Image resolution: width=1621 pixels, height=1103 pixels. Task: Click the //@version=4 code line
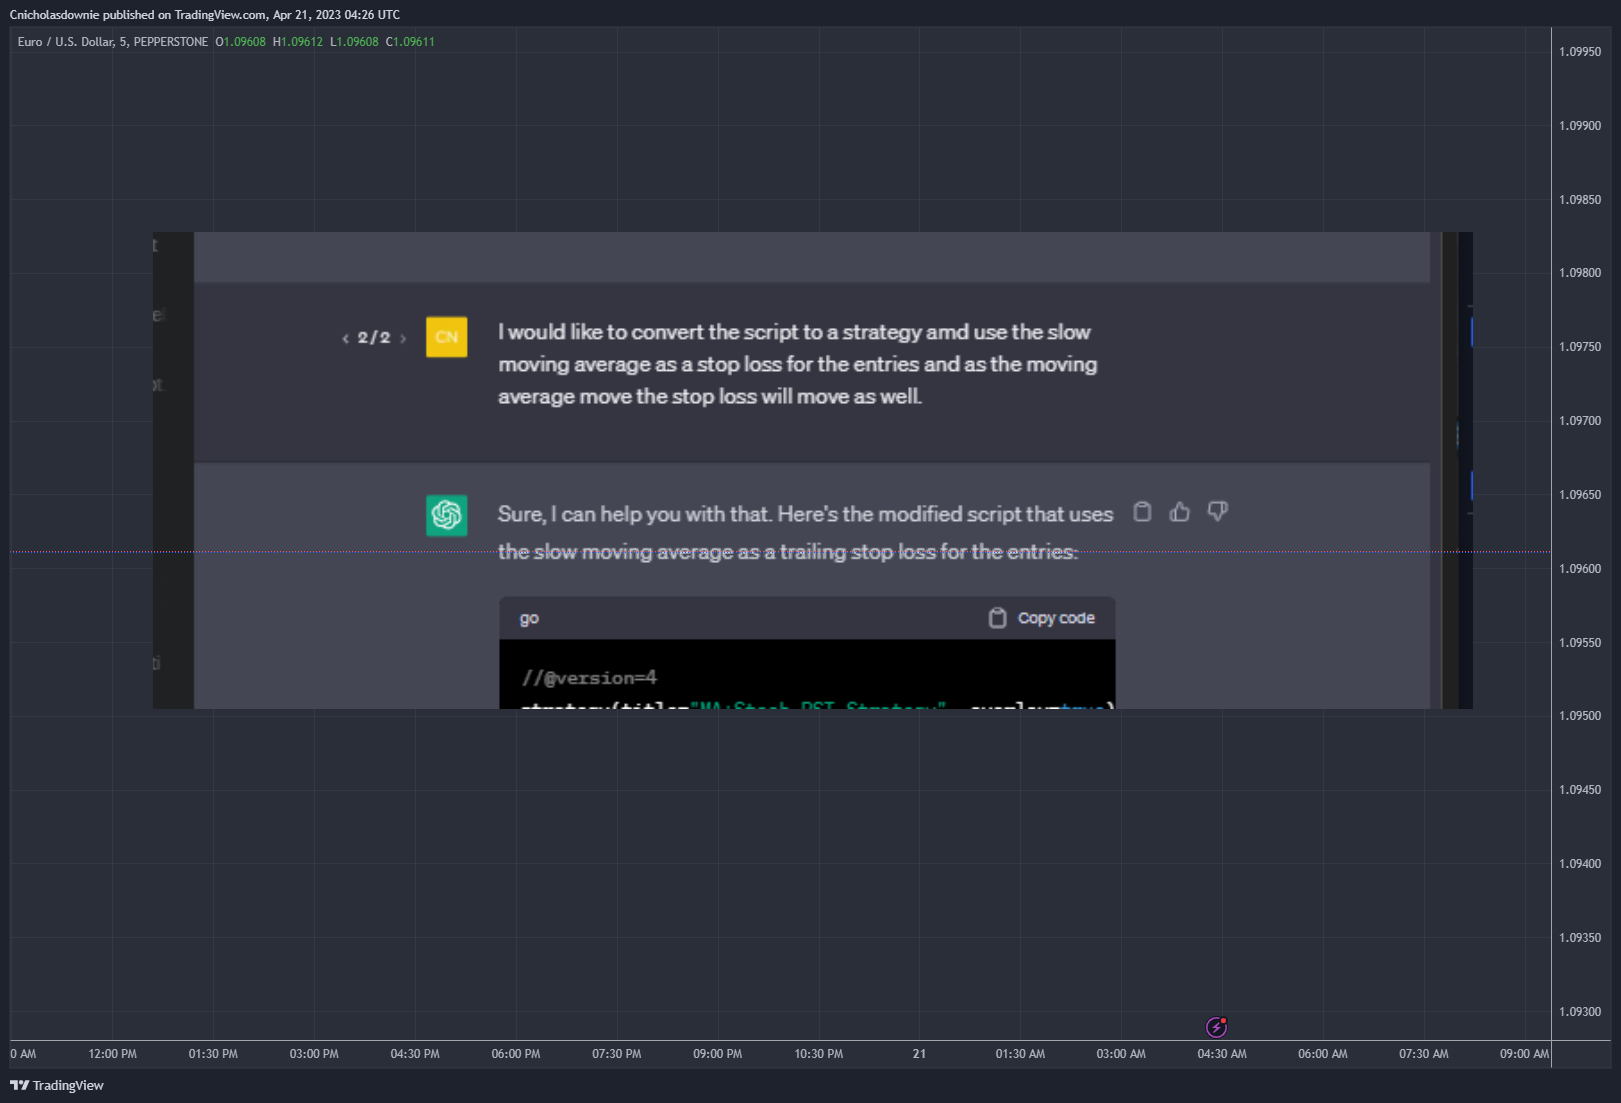(589, 677)
